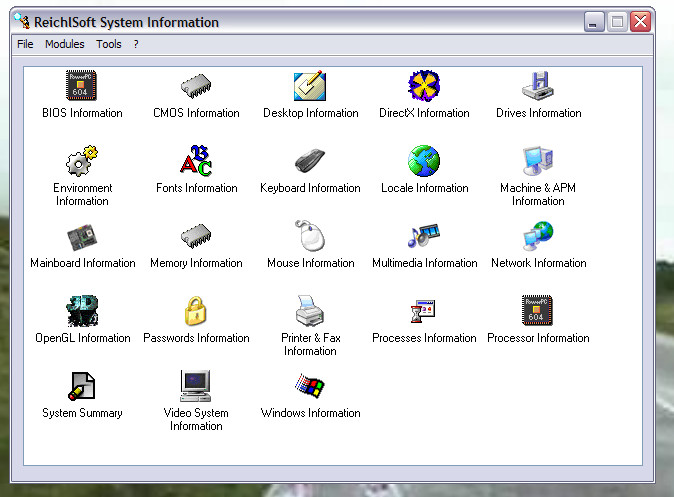Viewport: 674px width, 497px height.
Task: Open the Keyboard Information icon
Action: click(x=310, y=161)
